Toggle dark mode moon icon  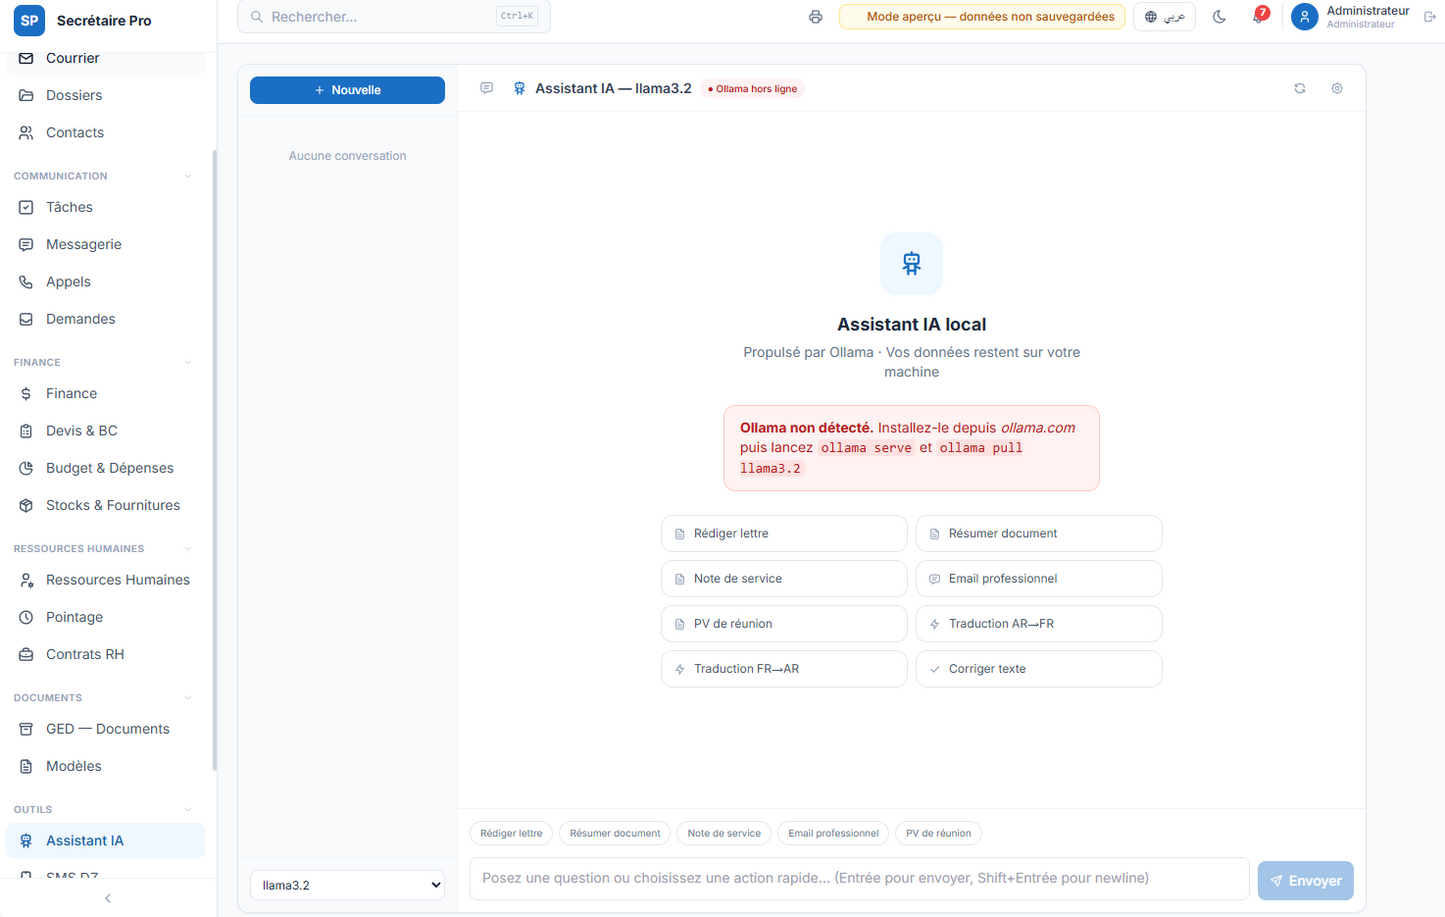(1219, 17)
